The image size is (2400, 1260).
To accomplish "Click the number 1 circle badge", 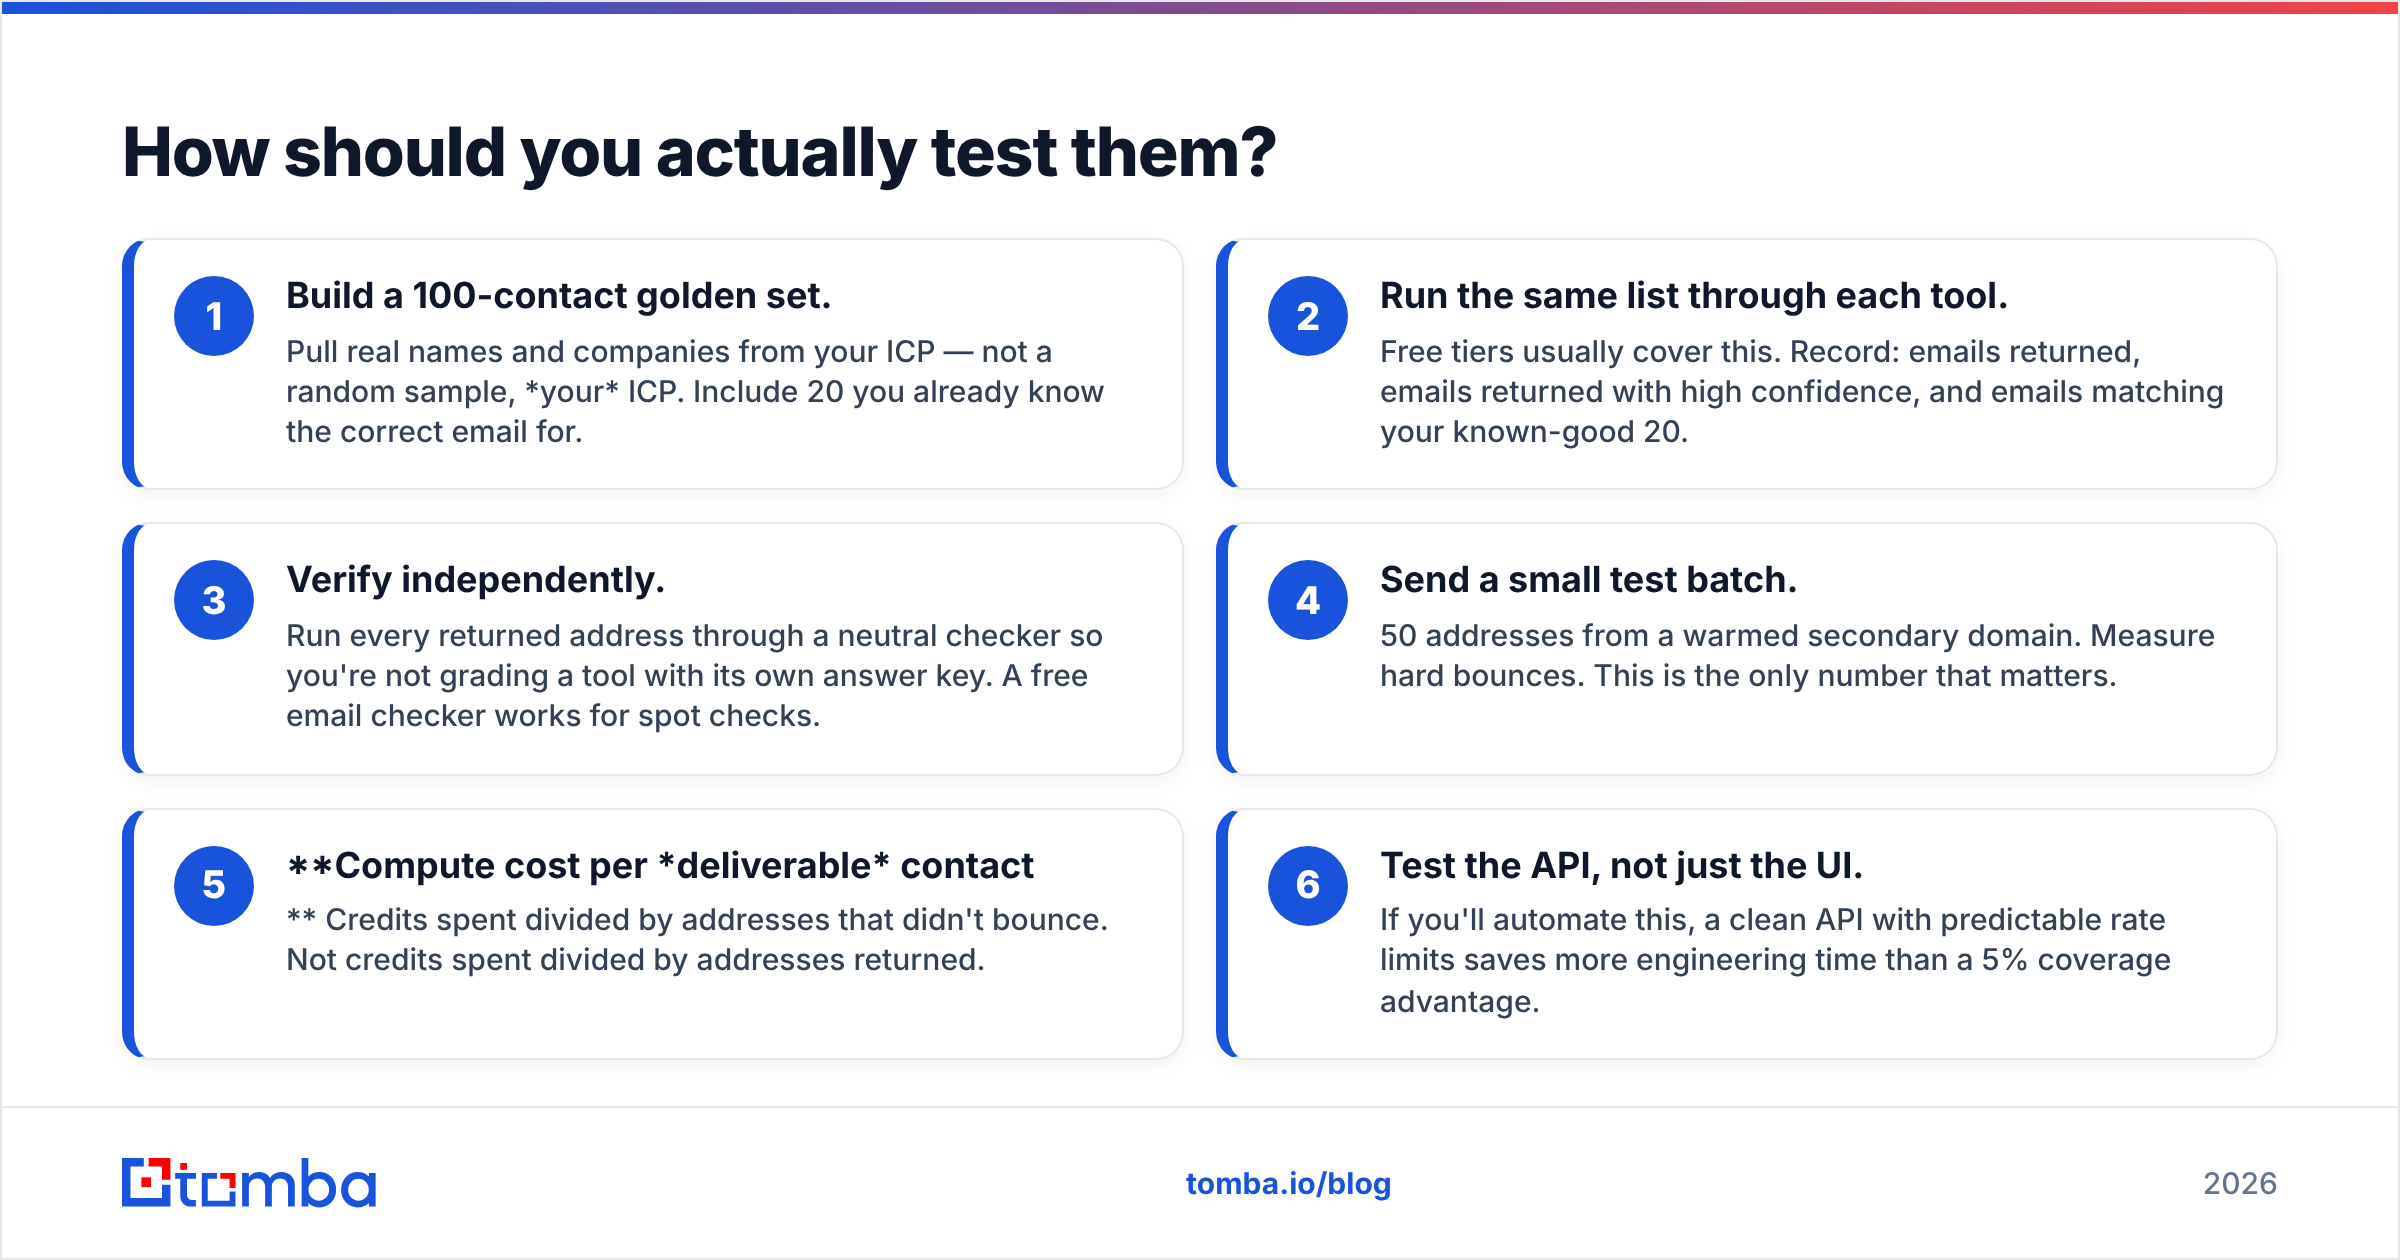I will [214, 316].
